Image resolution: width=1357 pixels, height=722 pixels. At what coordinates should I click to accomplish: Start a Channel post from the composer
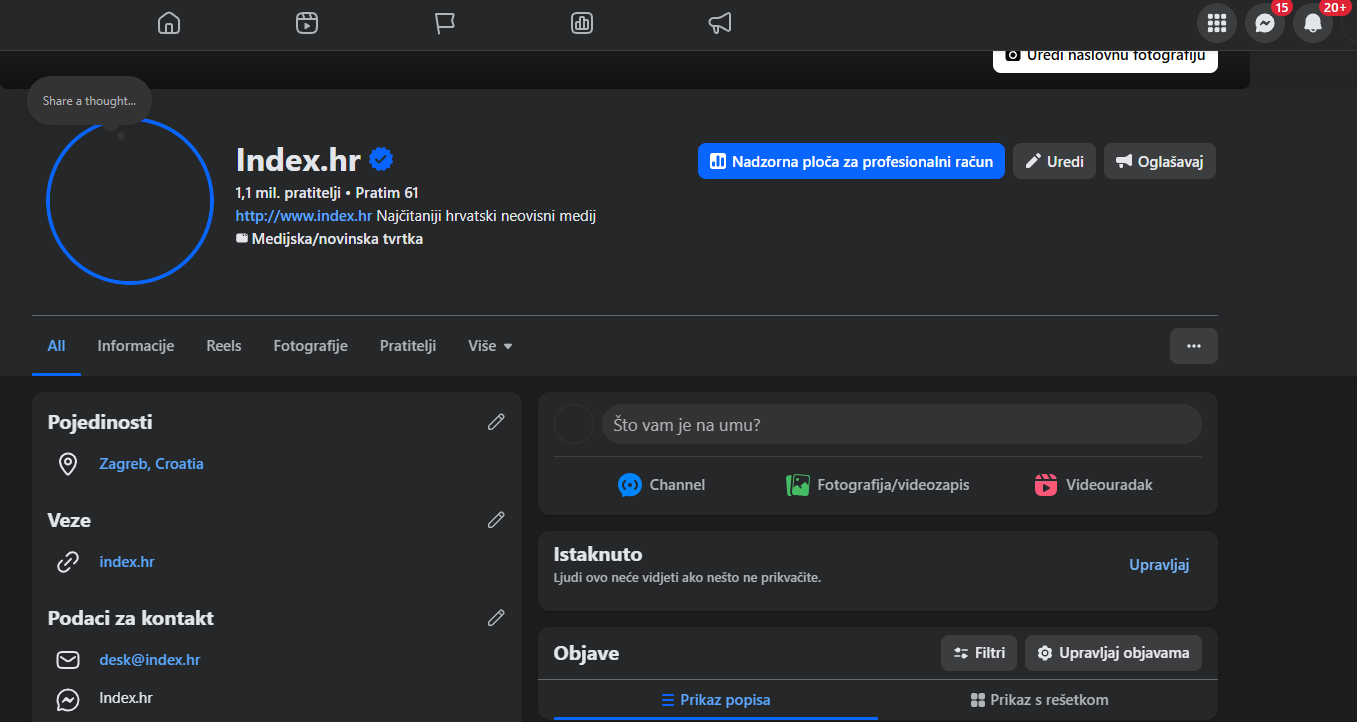(x=661, y=485)
